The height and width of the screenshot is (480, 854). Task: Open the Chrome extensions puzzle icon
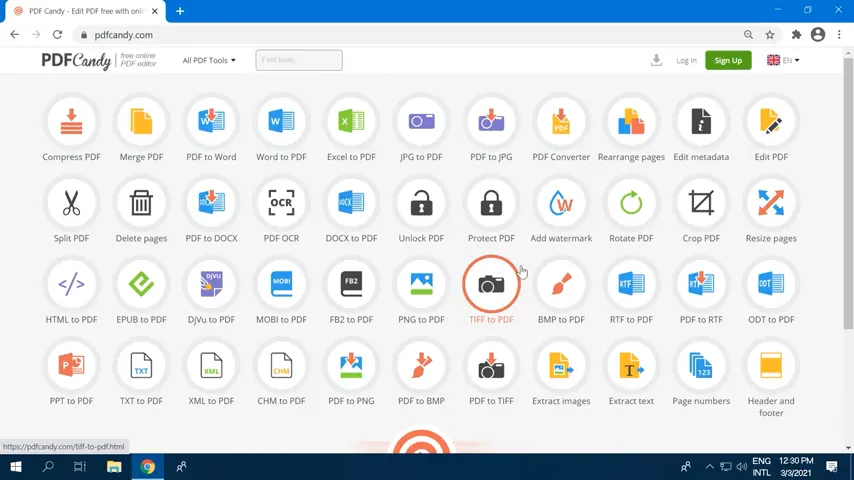796,34
